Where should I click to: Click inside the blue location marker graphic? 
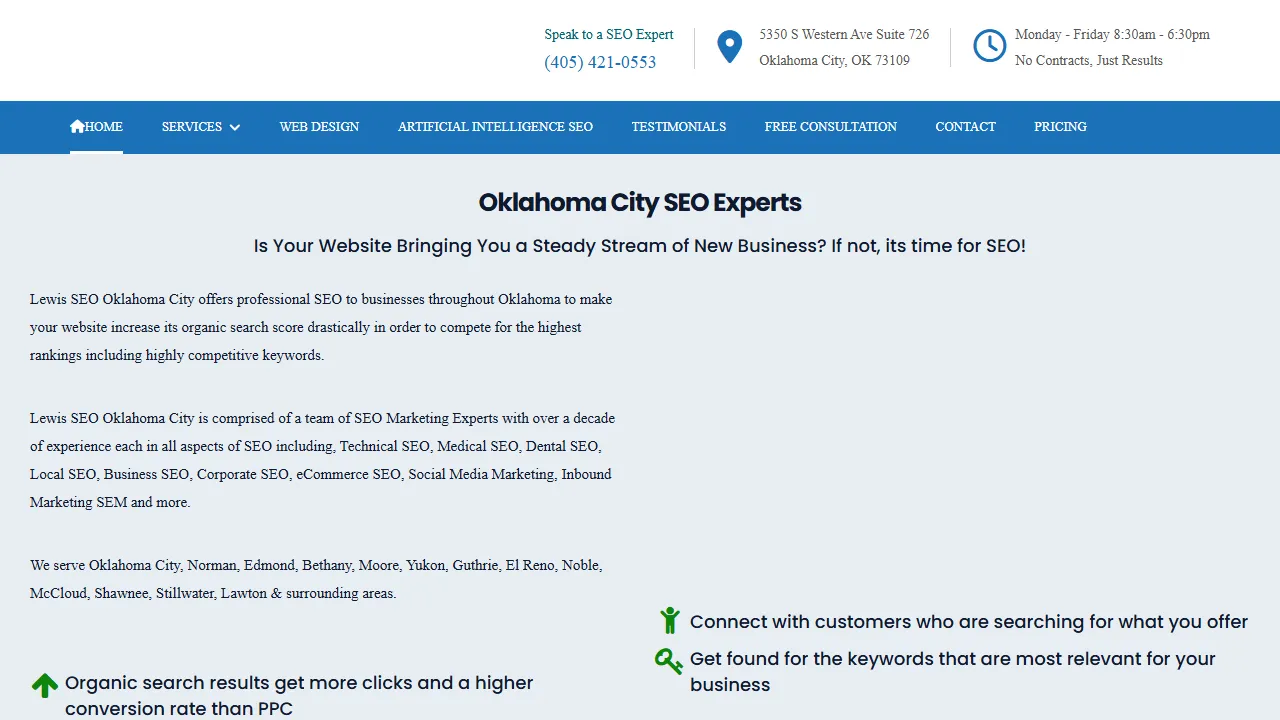tap(729, 42)
